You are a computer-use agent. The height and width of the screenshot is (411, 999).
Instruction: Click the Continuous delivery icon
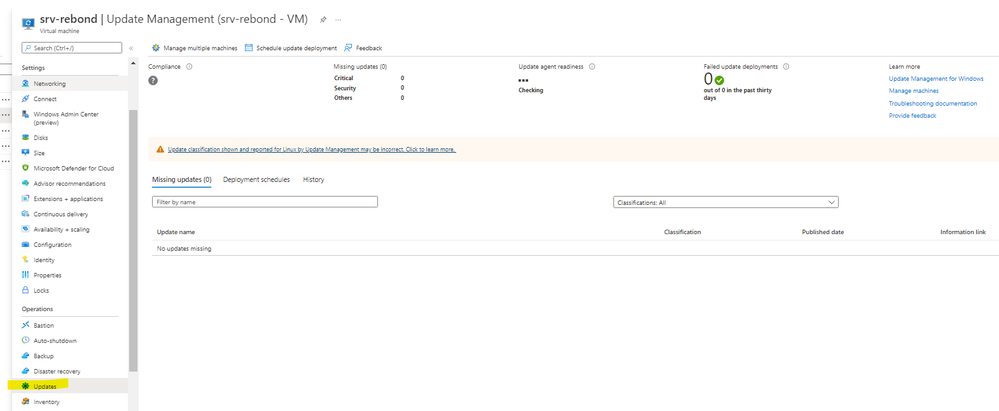25,214
